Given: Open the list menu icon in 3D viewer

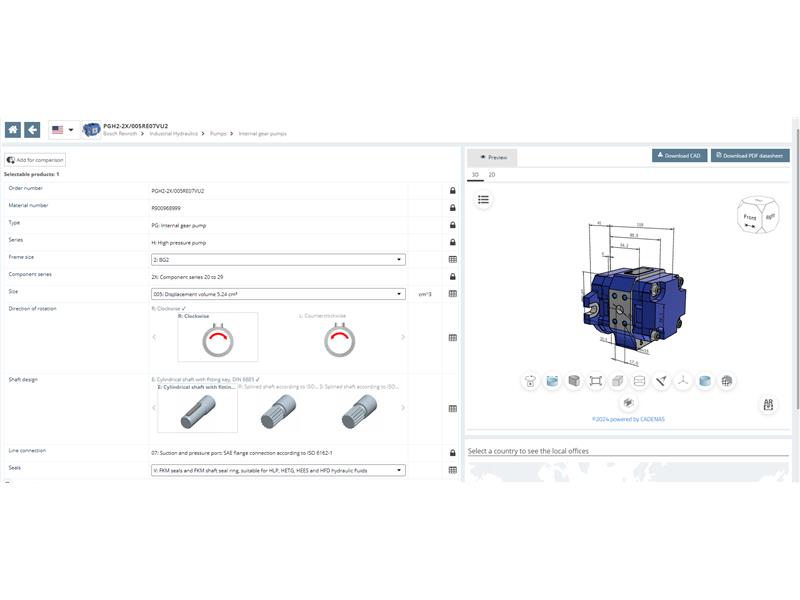Looking at the screenshot, I should tap(483, 199).
